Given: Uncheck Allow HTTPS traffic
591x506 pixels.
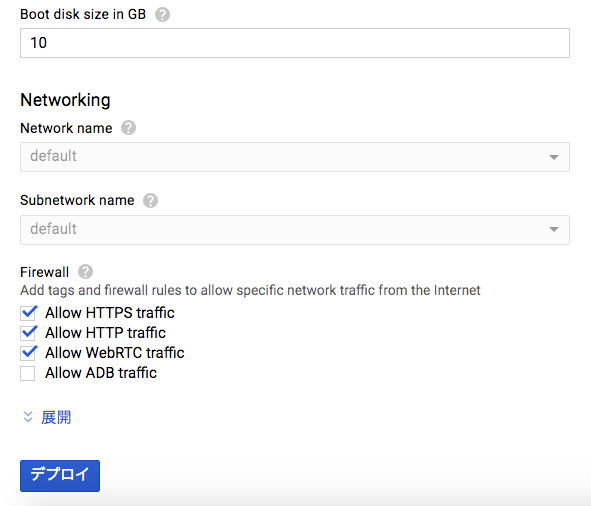Looking at the screenshot, I should tap(28, 313).
